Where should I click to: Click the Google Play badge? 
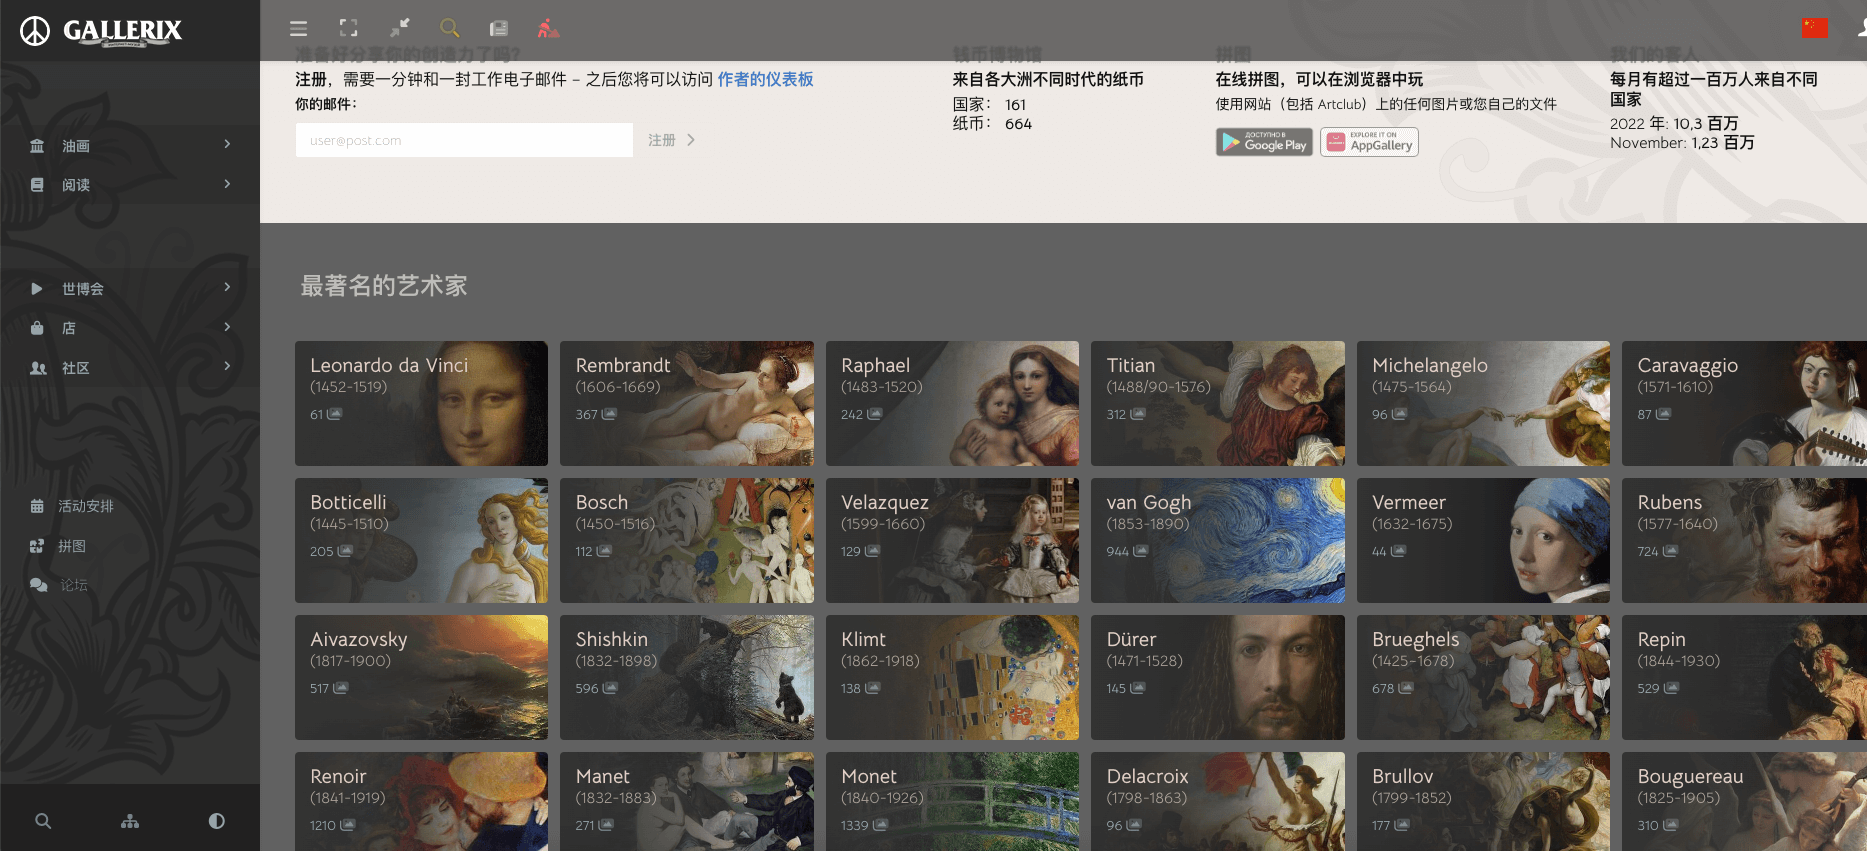click(x=1264, y=143)
